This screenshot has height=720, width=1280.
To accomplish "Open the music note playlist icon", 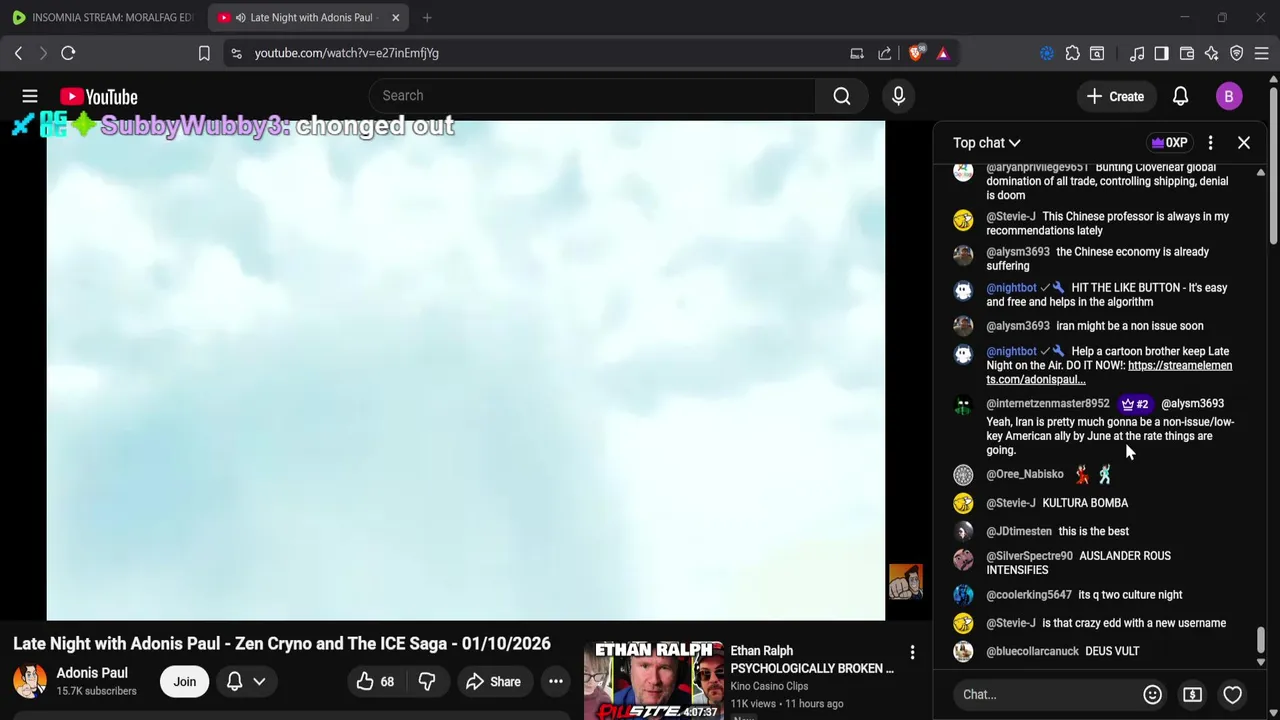I will coord(1137,53).
